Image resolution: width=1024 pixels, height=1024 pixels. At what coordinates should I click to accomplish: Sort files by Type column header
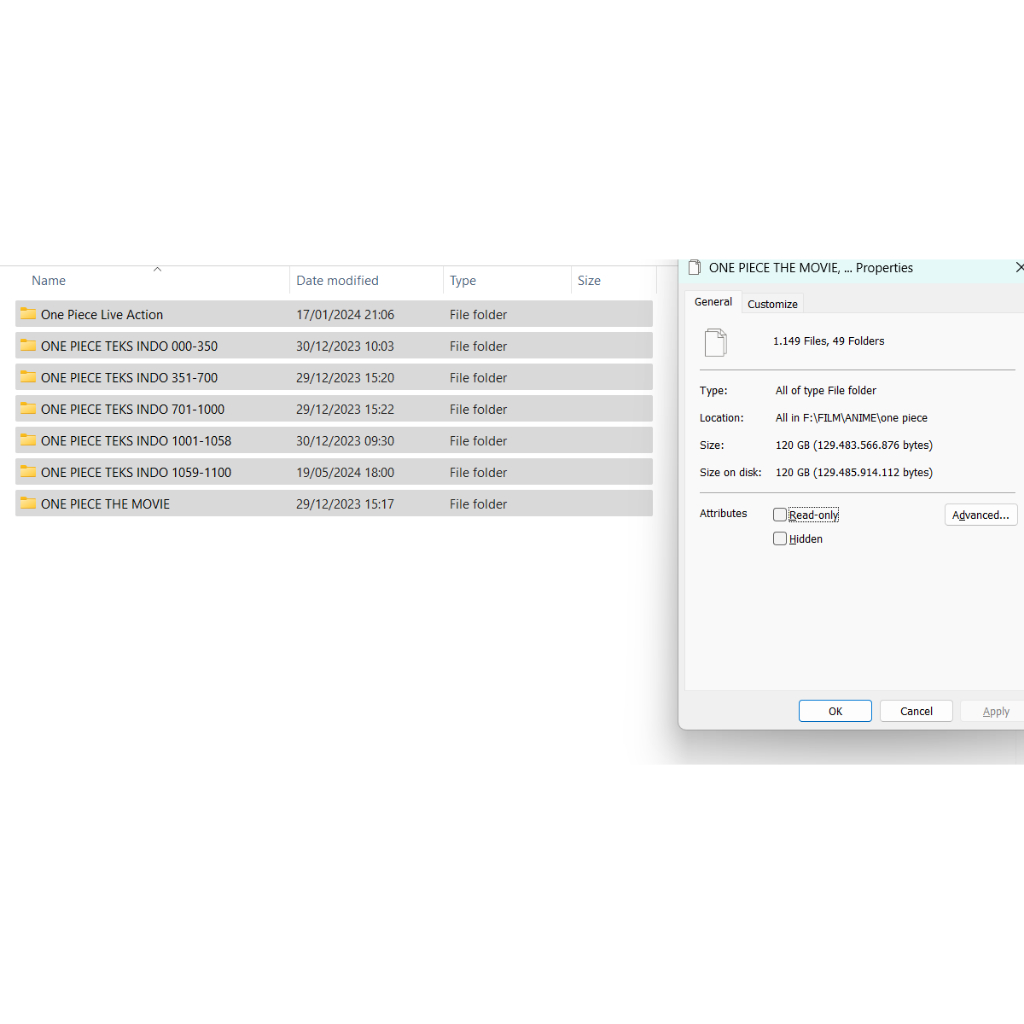coord(463,281)
